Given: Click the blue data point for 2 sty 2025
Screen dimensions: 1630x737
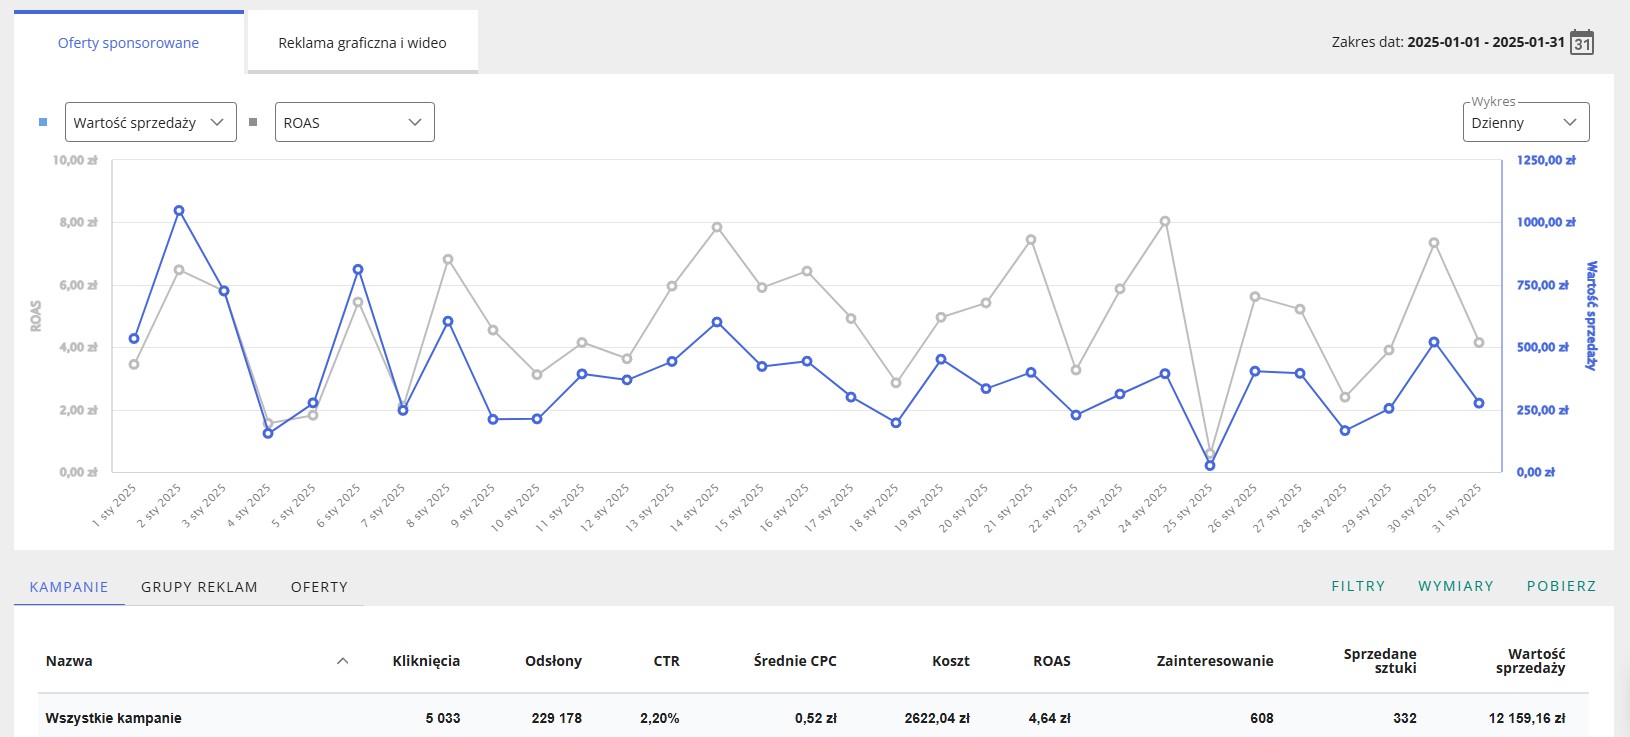Looking at the screenshot, I should point(179,211).
